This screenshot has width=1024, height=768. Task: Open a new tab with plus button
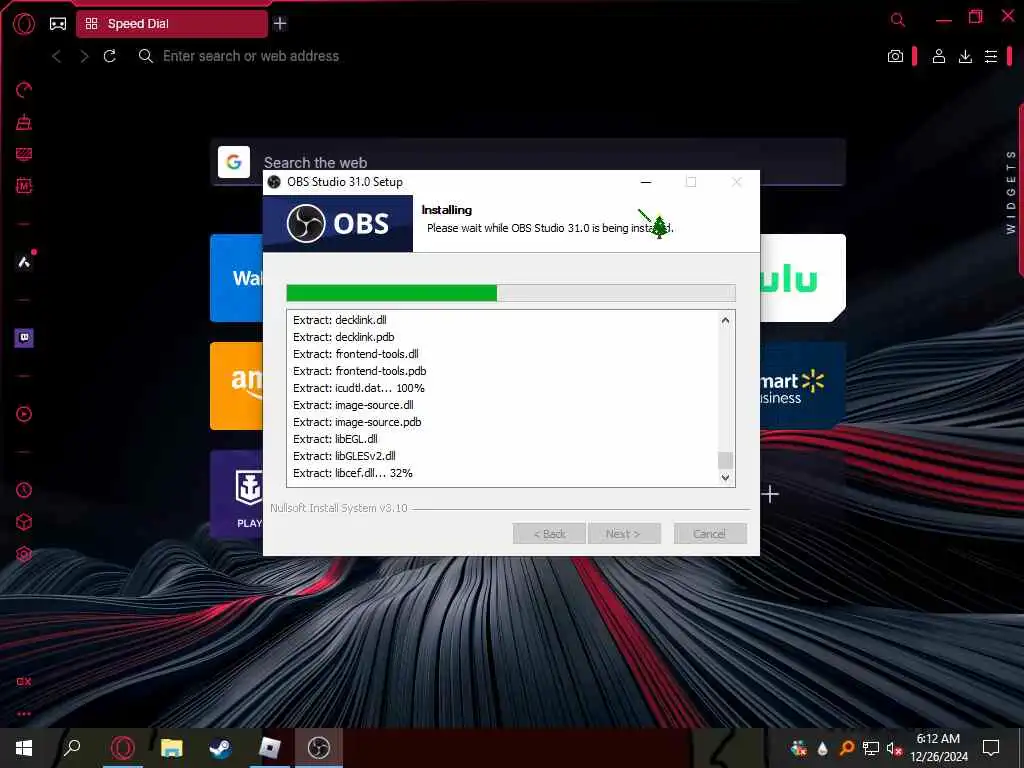280,24
